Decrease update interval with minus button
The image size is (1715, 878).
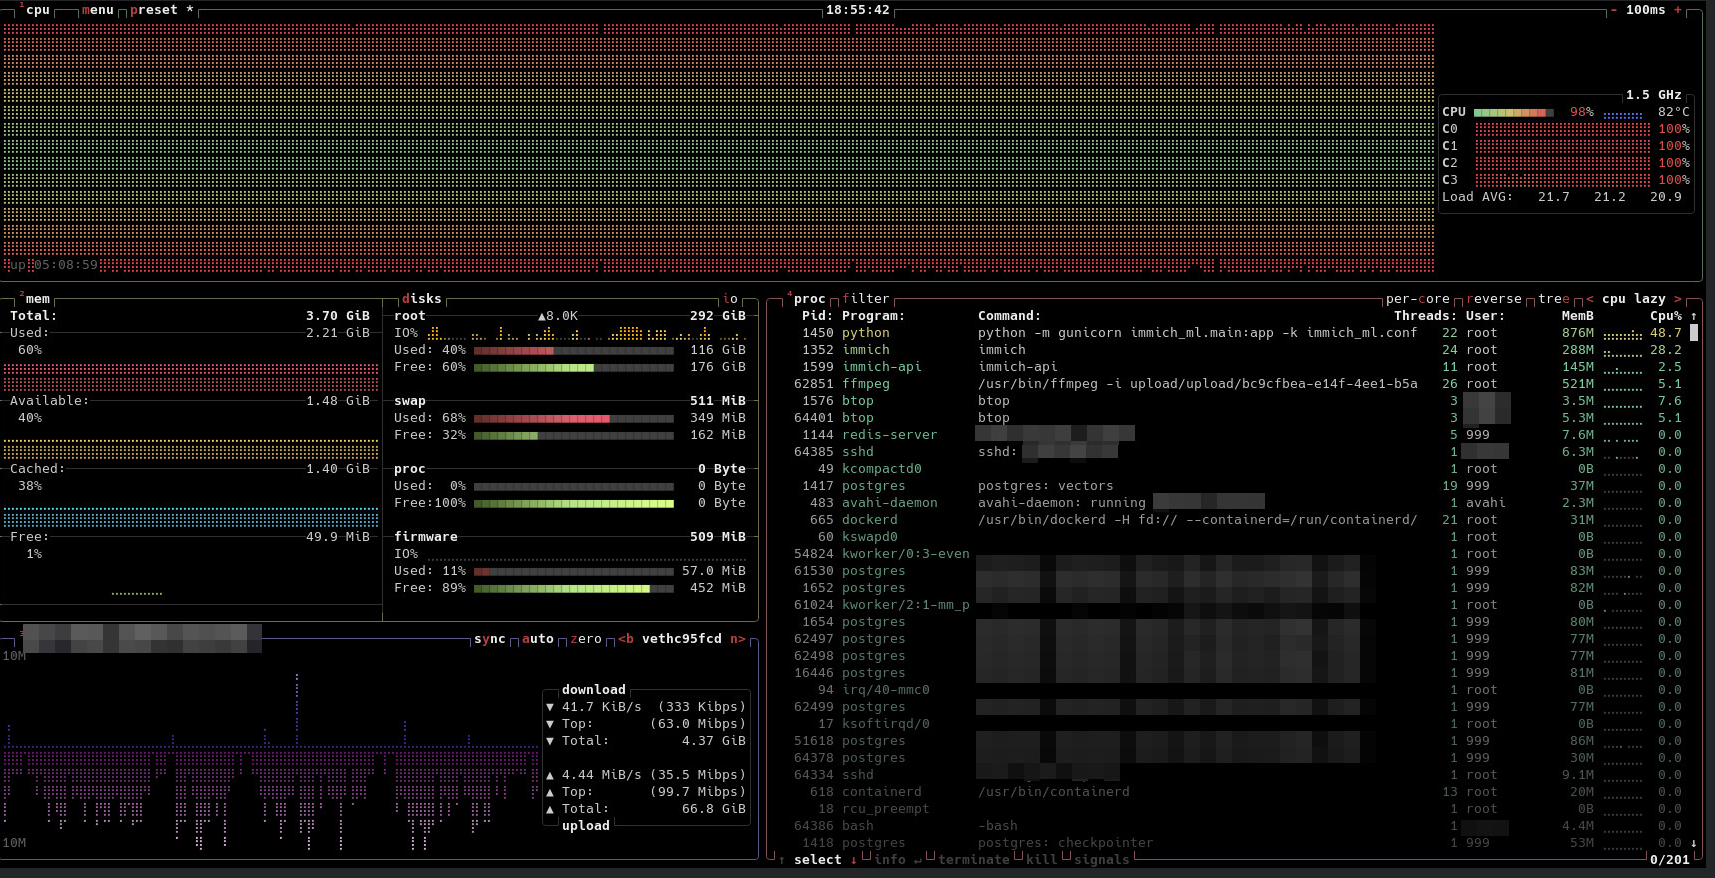pyautogui.click(x=1613, y=10)
